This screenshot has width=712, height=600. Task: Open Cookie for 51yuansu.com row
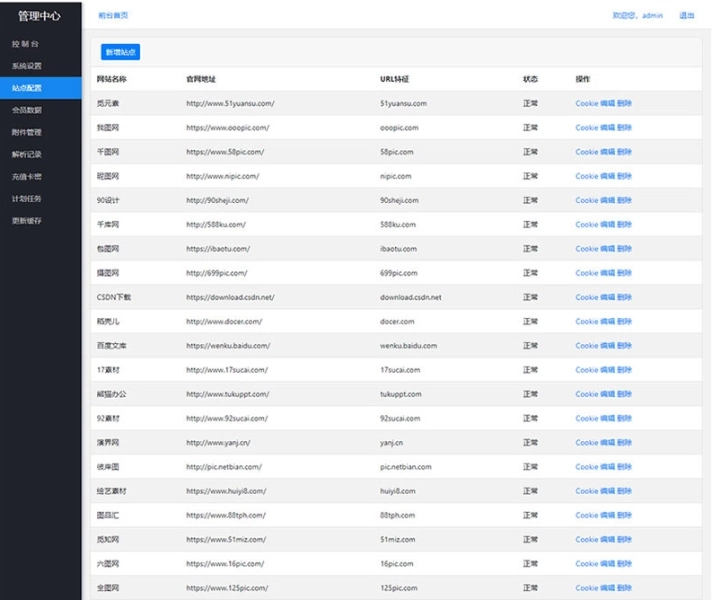(587, 104)
